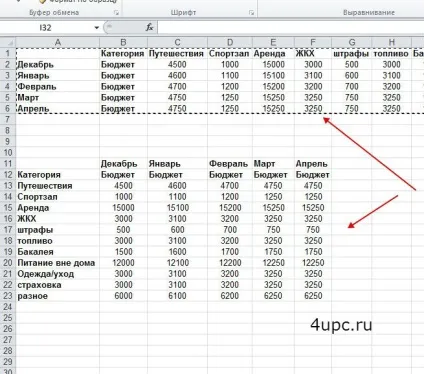Select column A header
This screenshot has width=424, height=374.
58,42
